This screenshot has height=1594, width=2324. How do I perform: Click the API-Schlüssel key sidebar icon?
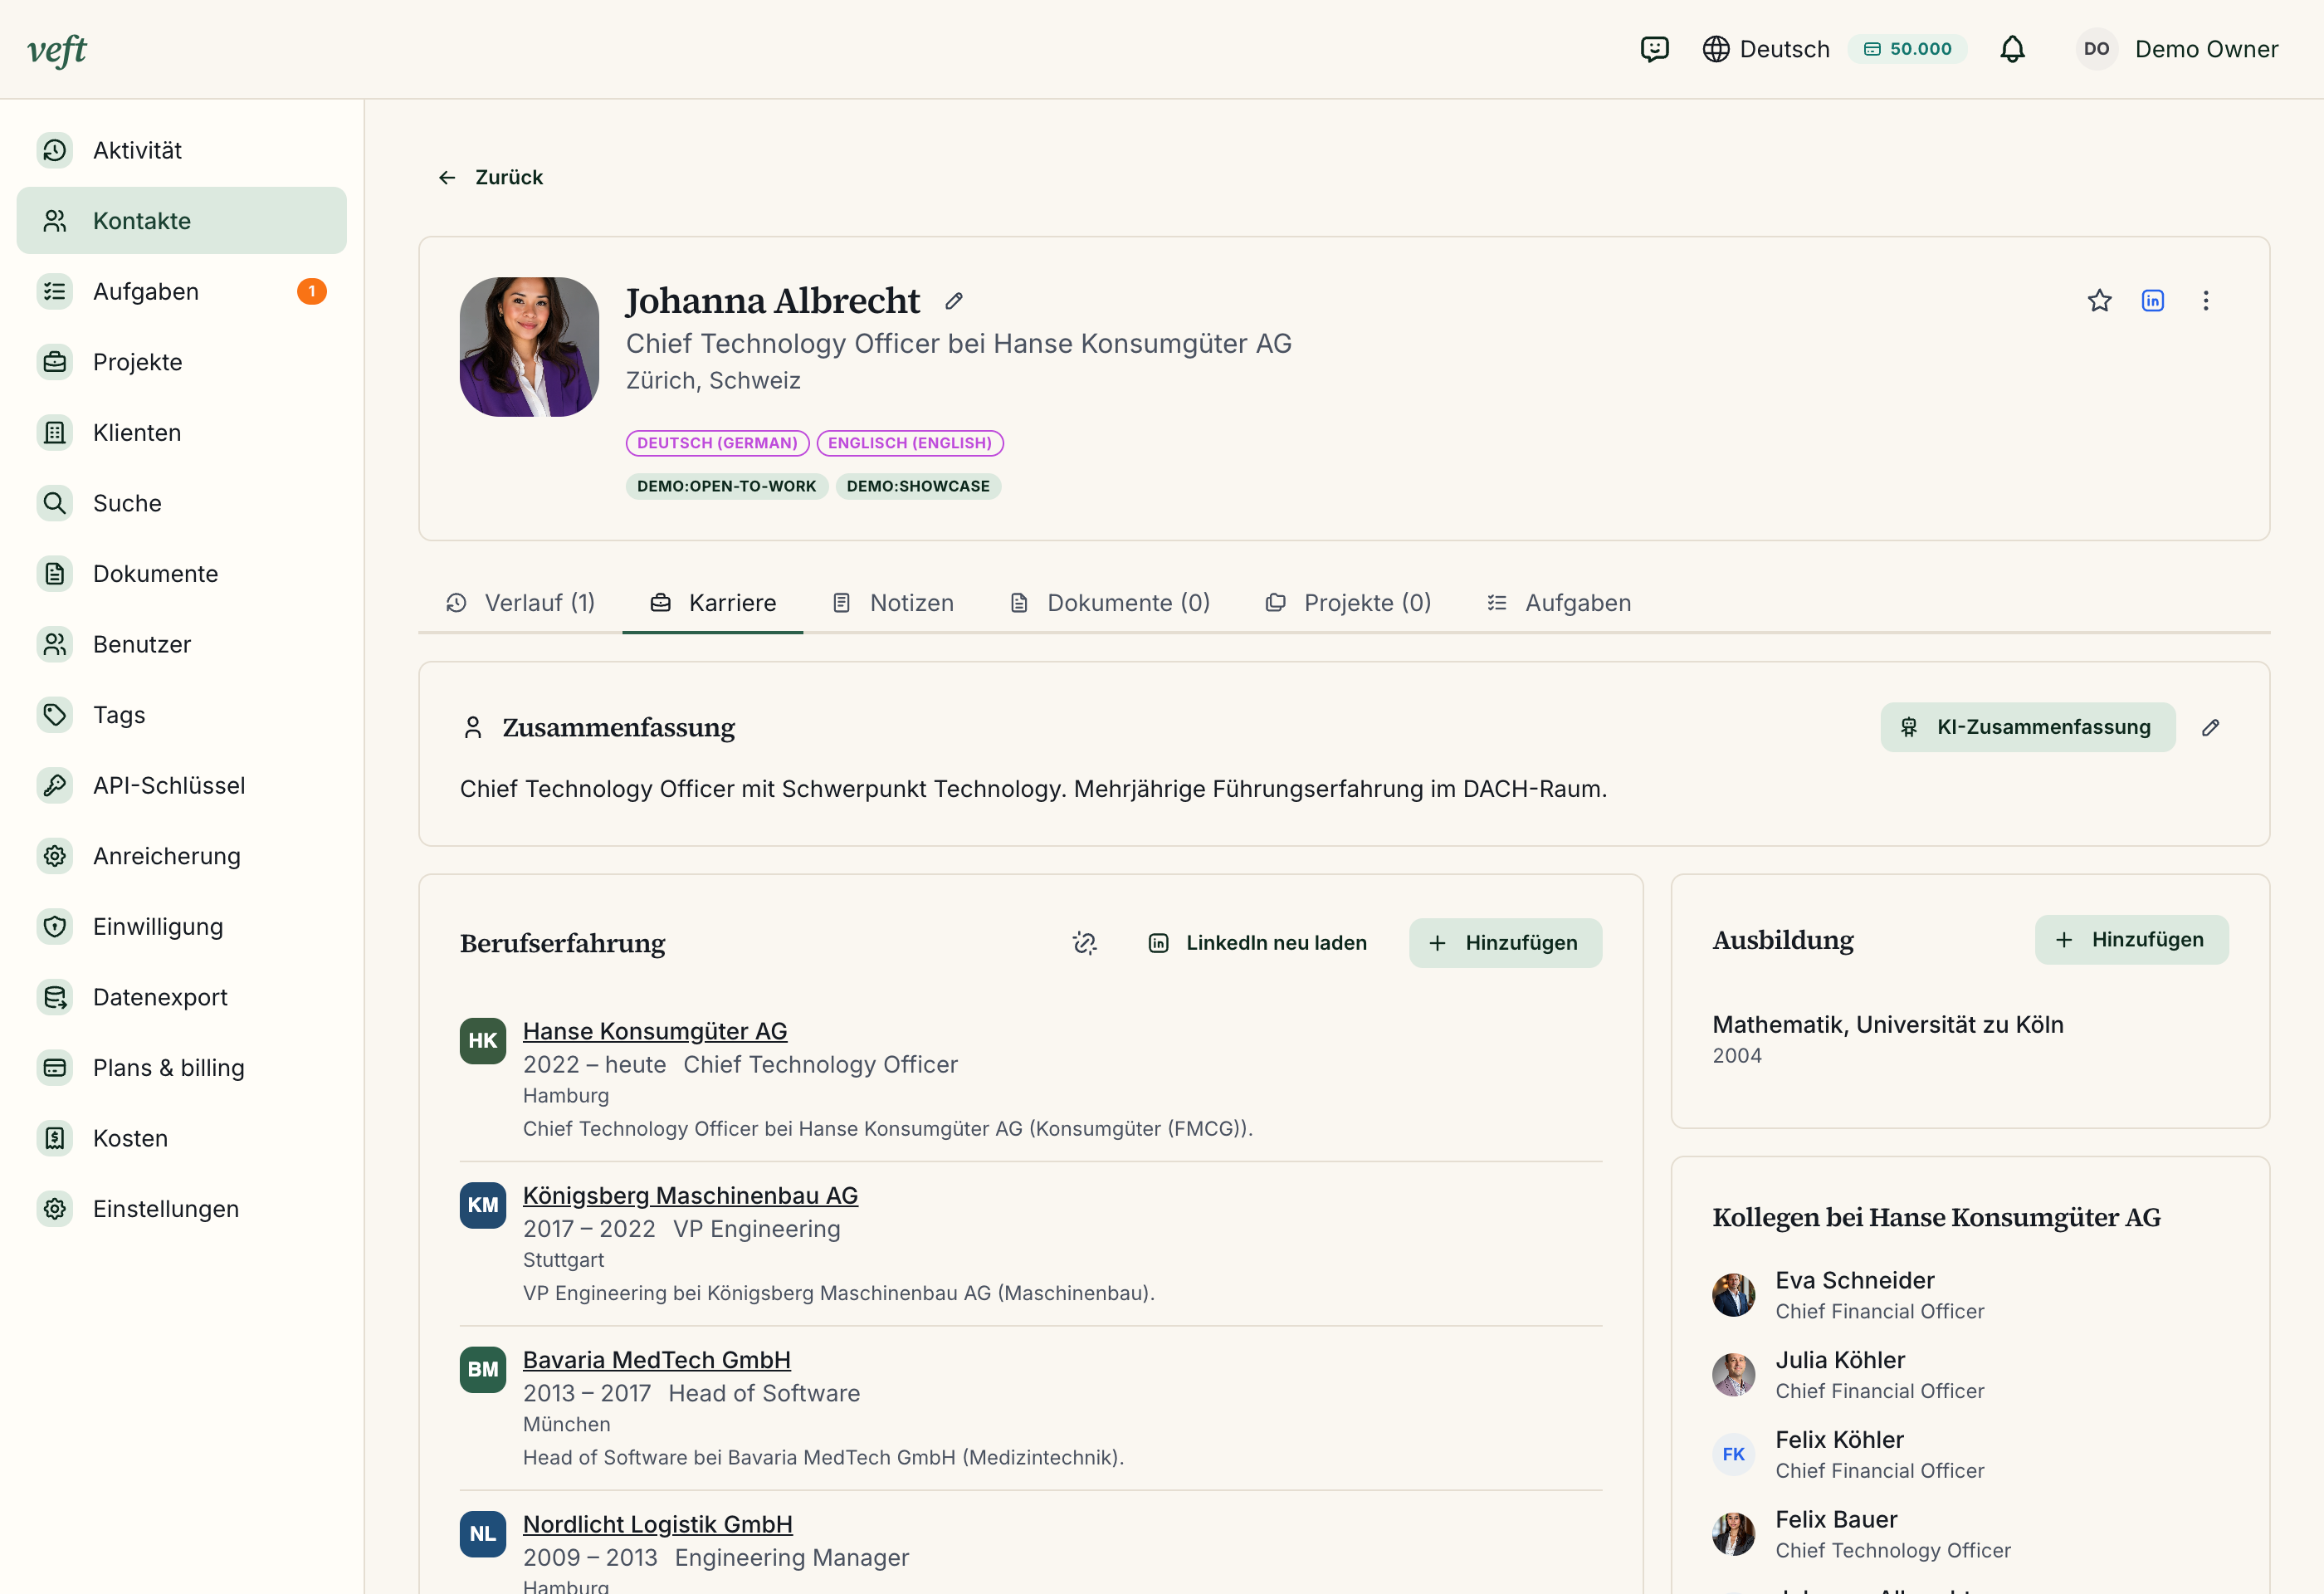55,785
